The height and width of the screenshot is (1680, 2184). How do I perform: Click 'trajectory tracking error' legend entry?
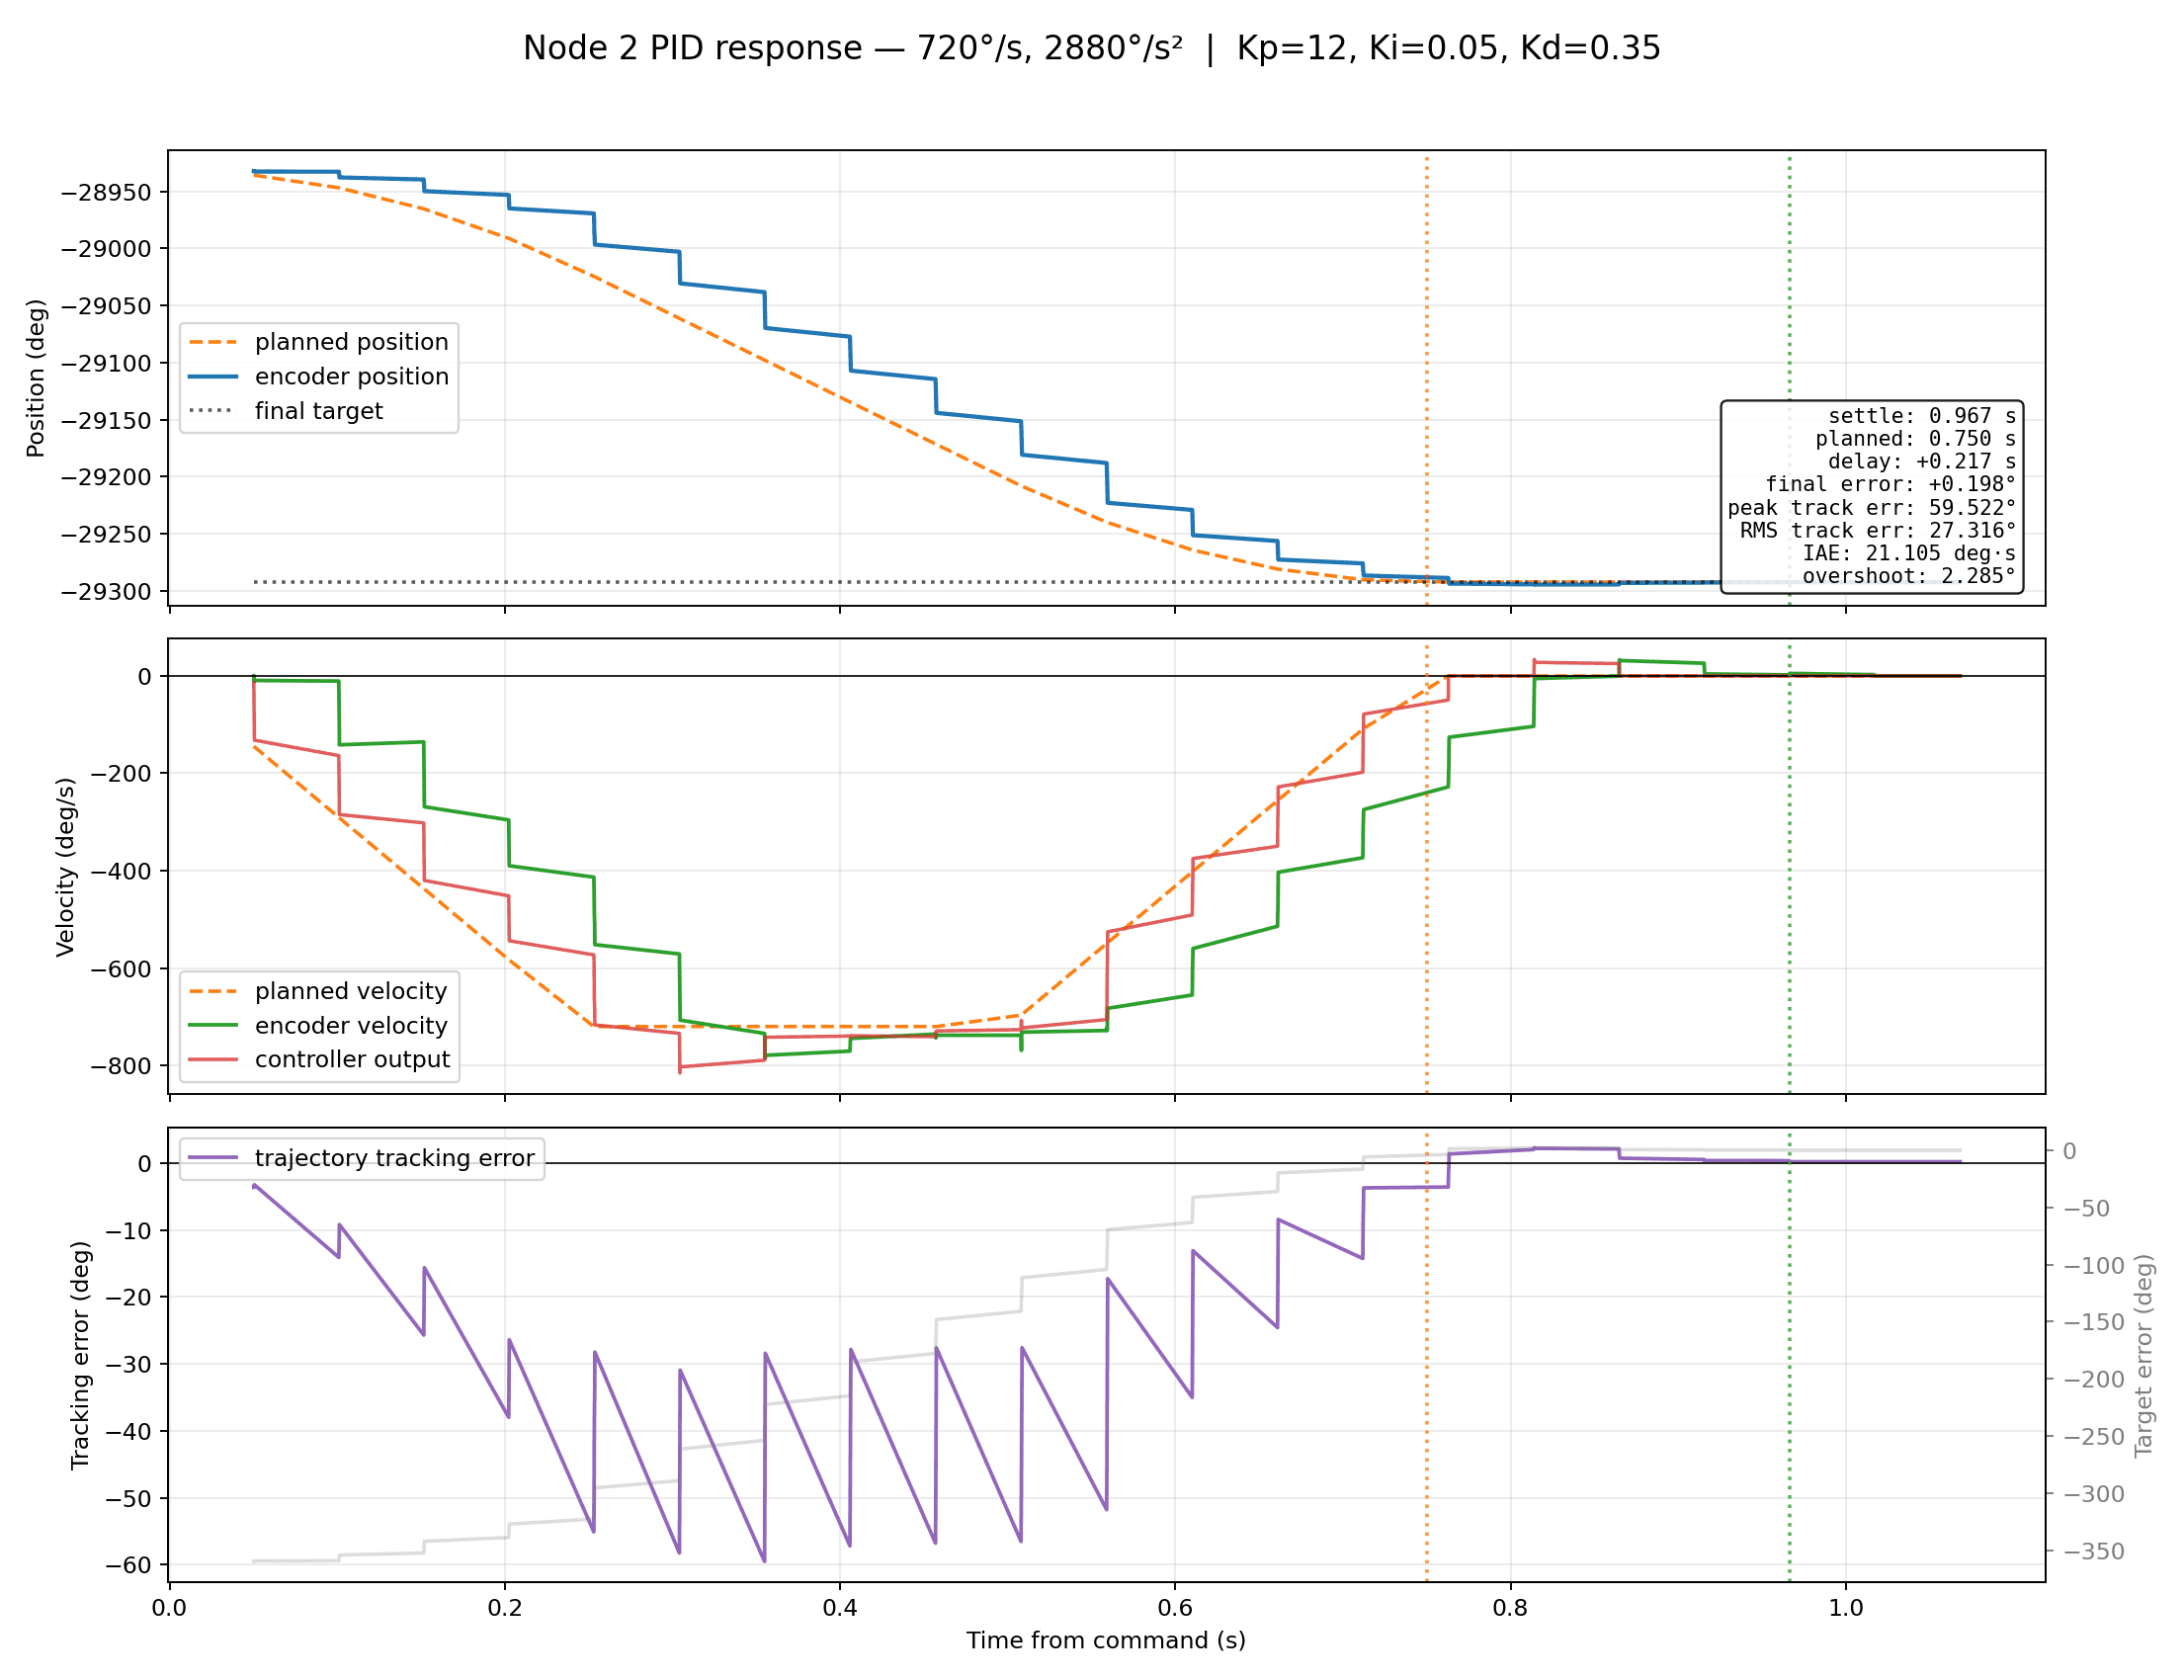(361, 1158)
